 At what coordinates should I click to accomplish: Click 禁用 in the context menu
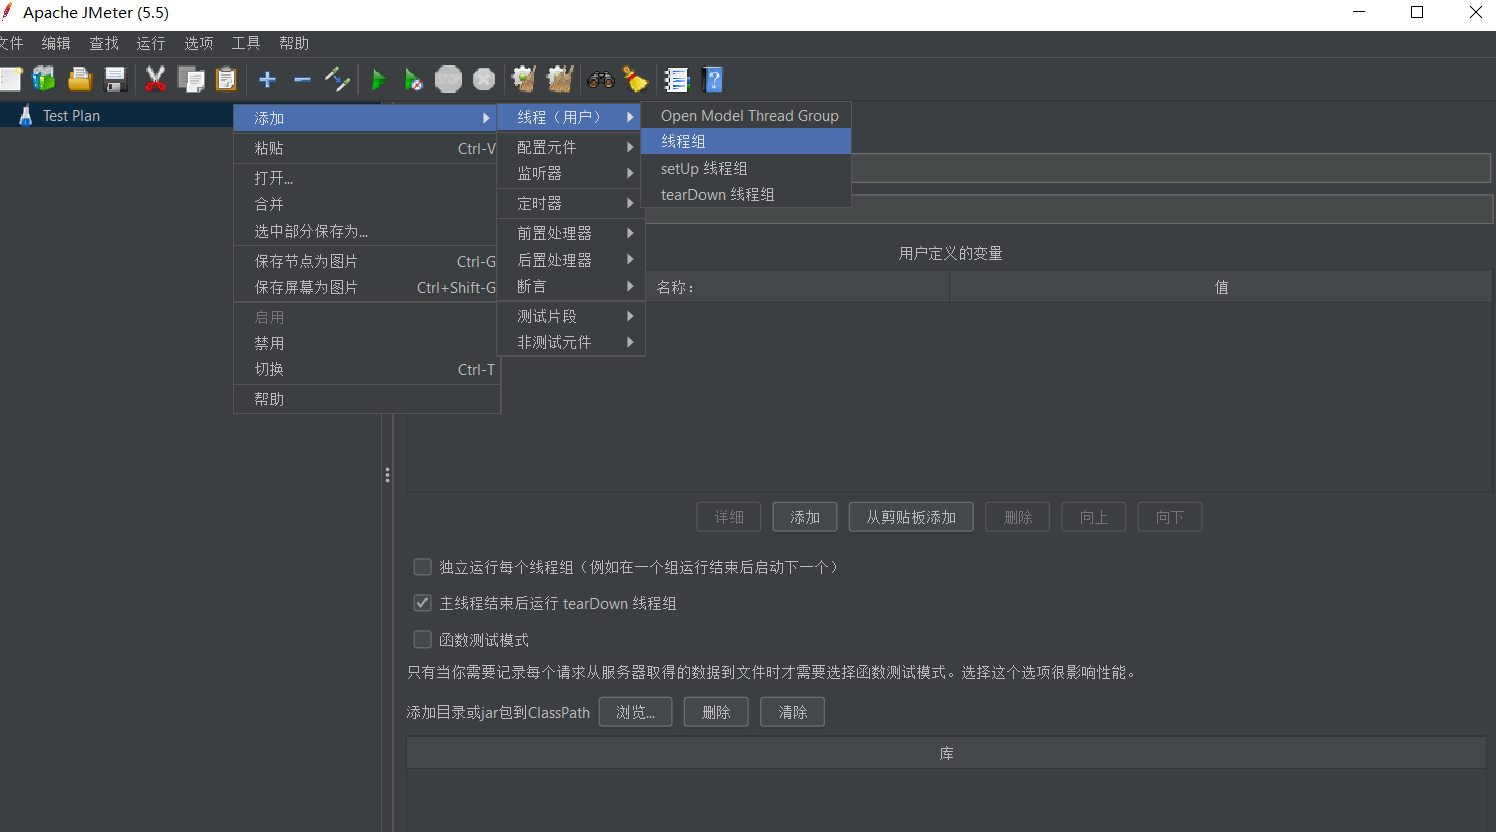pos(367,343)
